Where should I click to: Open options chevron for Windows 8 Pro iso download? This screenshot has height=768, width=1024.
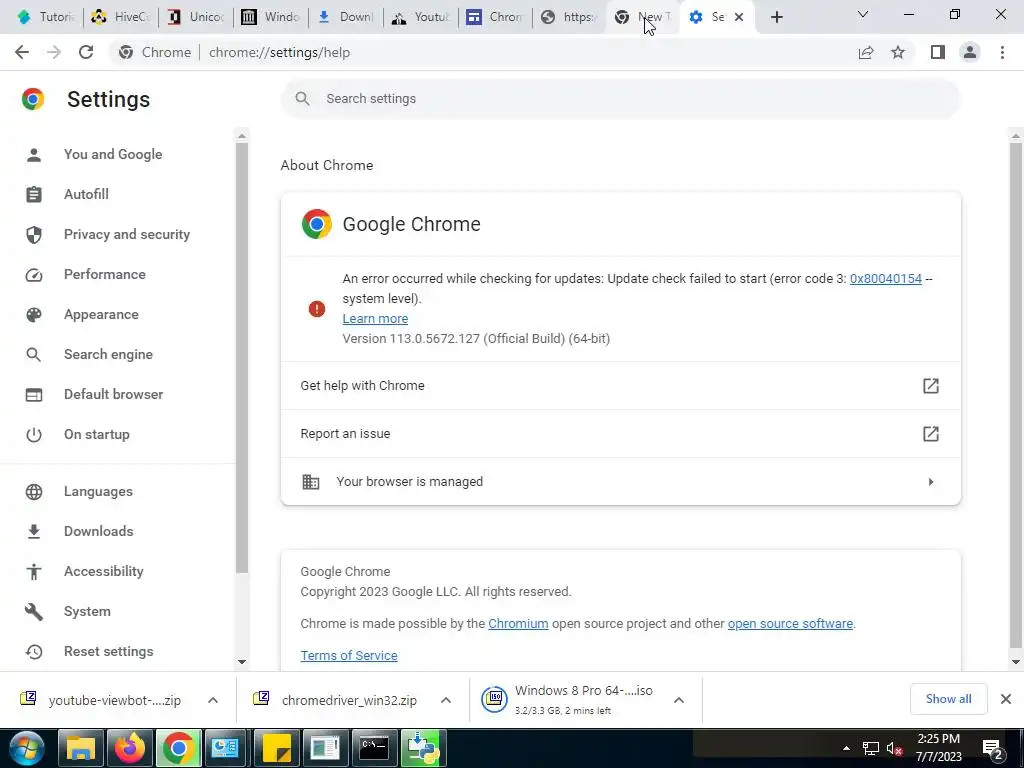pos(679,700)
